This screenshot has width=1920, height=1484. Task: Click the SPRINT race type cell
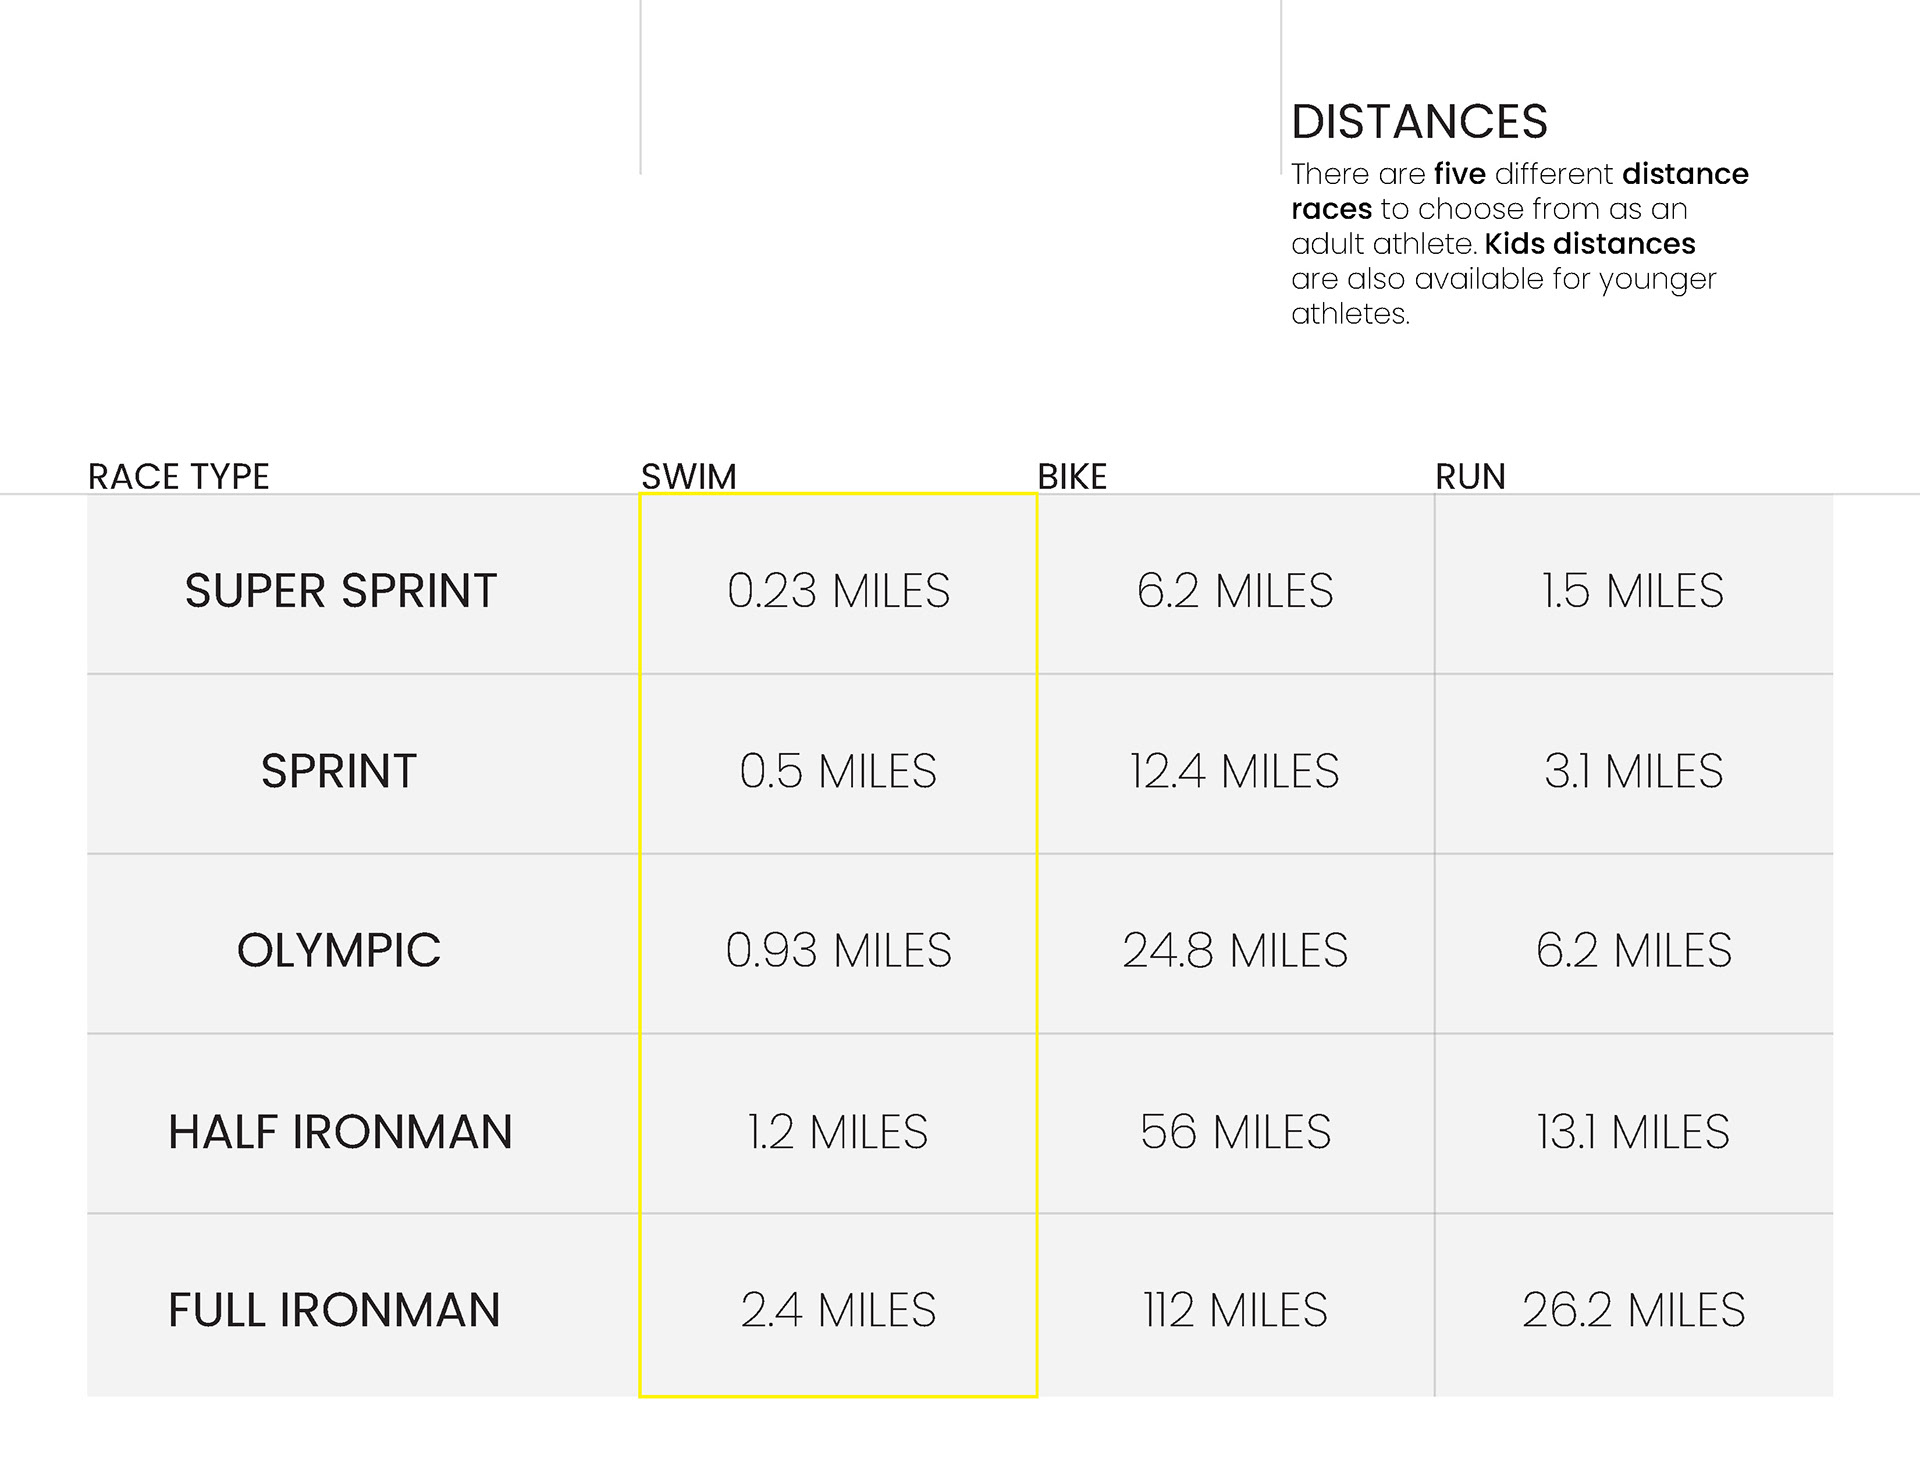339,771
